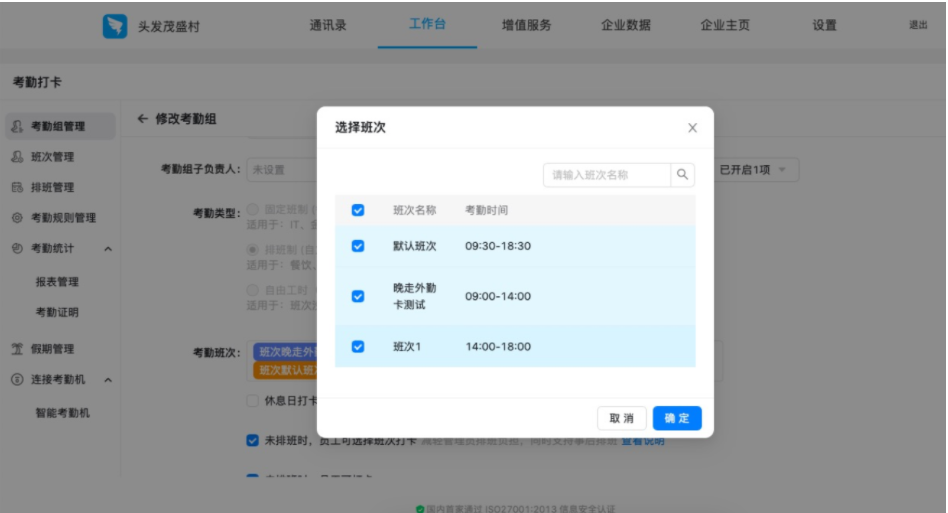Uncheck the 晚走外勤卡测试 row checkbox

(358, 296)
